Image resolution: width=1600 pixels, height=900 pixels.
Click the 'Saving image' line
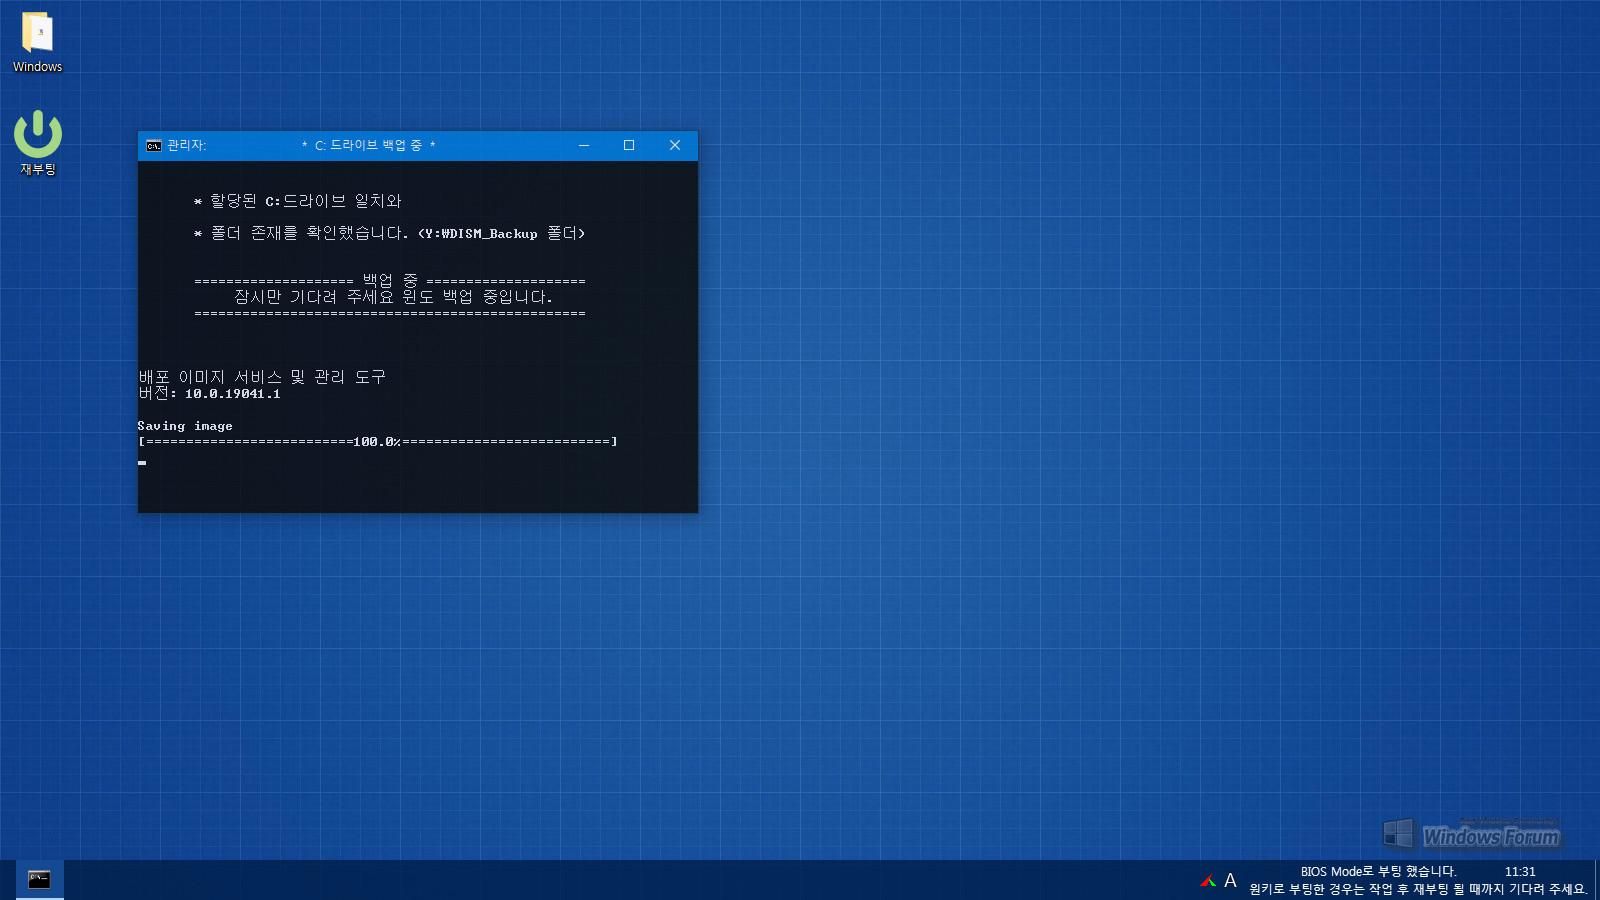pyautogui.click(x=185, y=426)
